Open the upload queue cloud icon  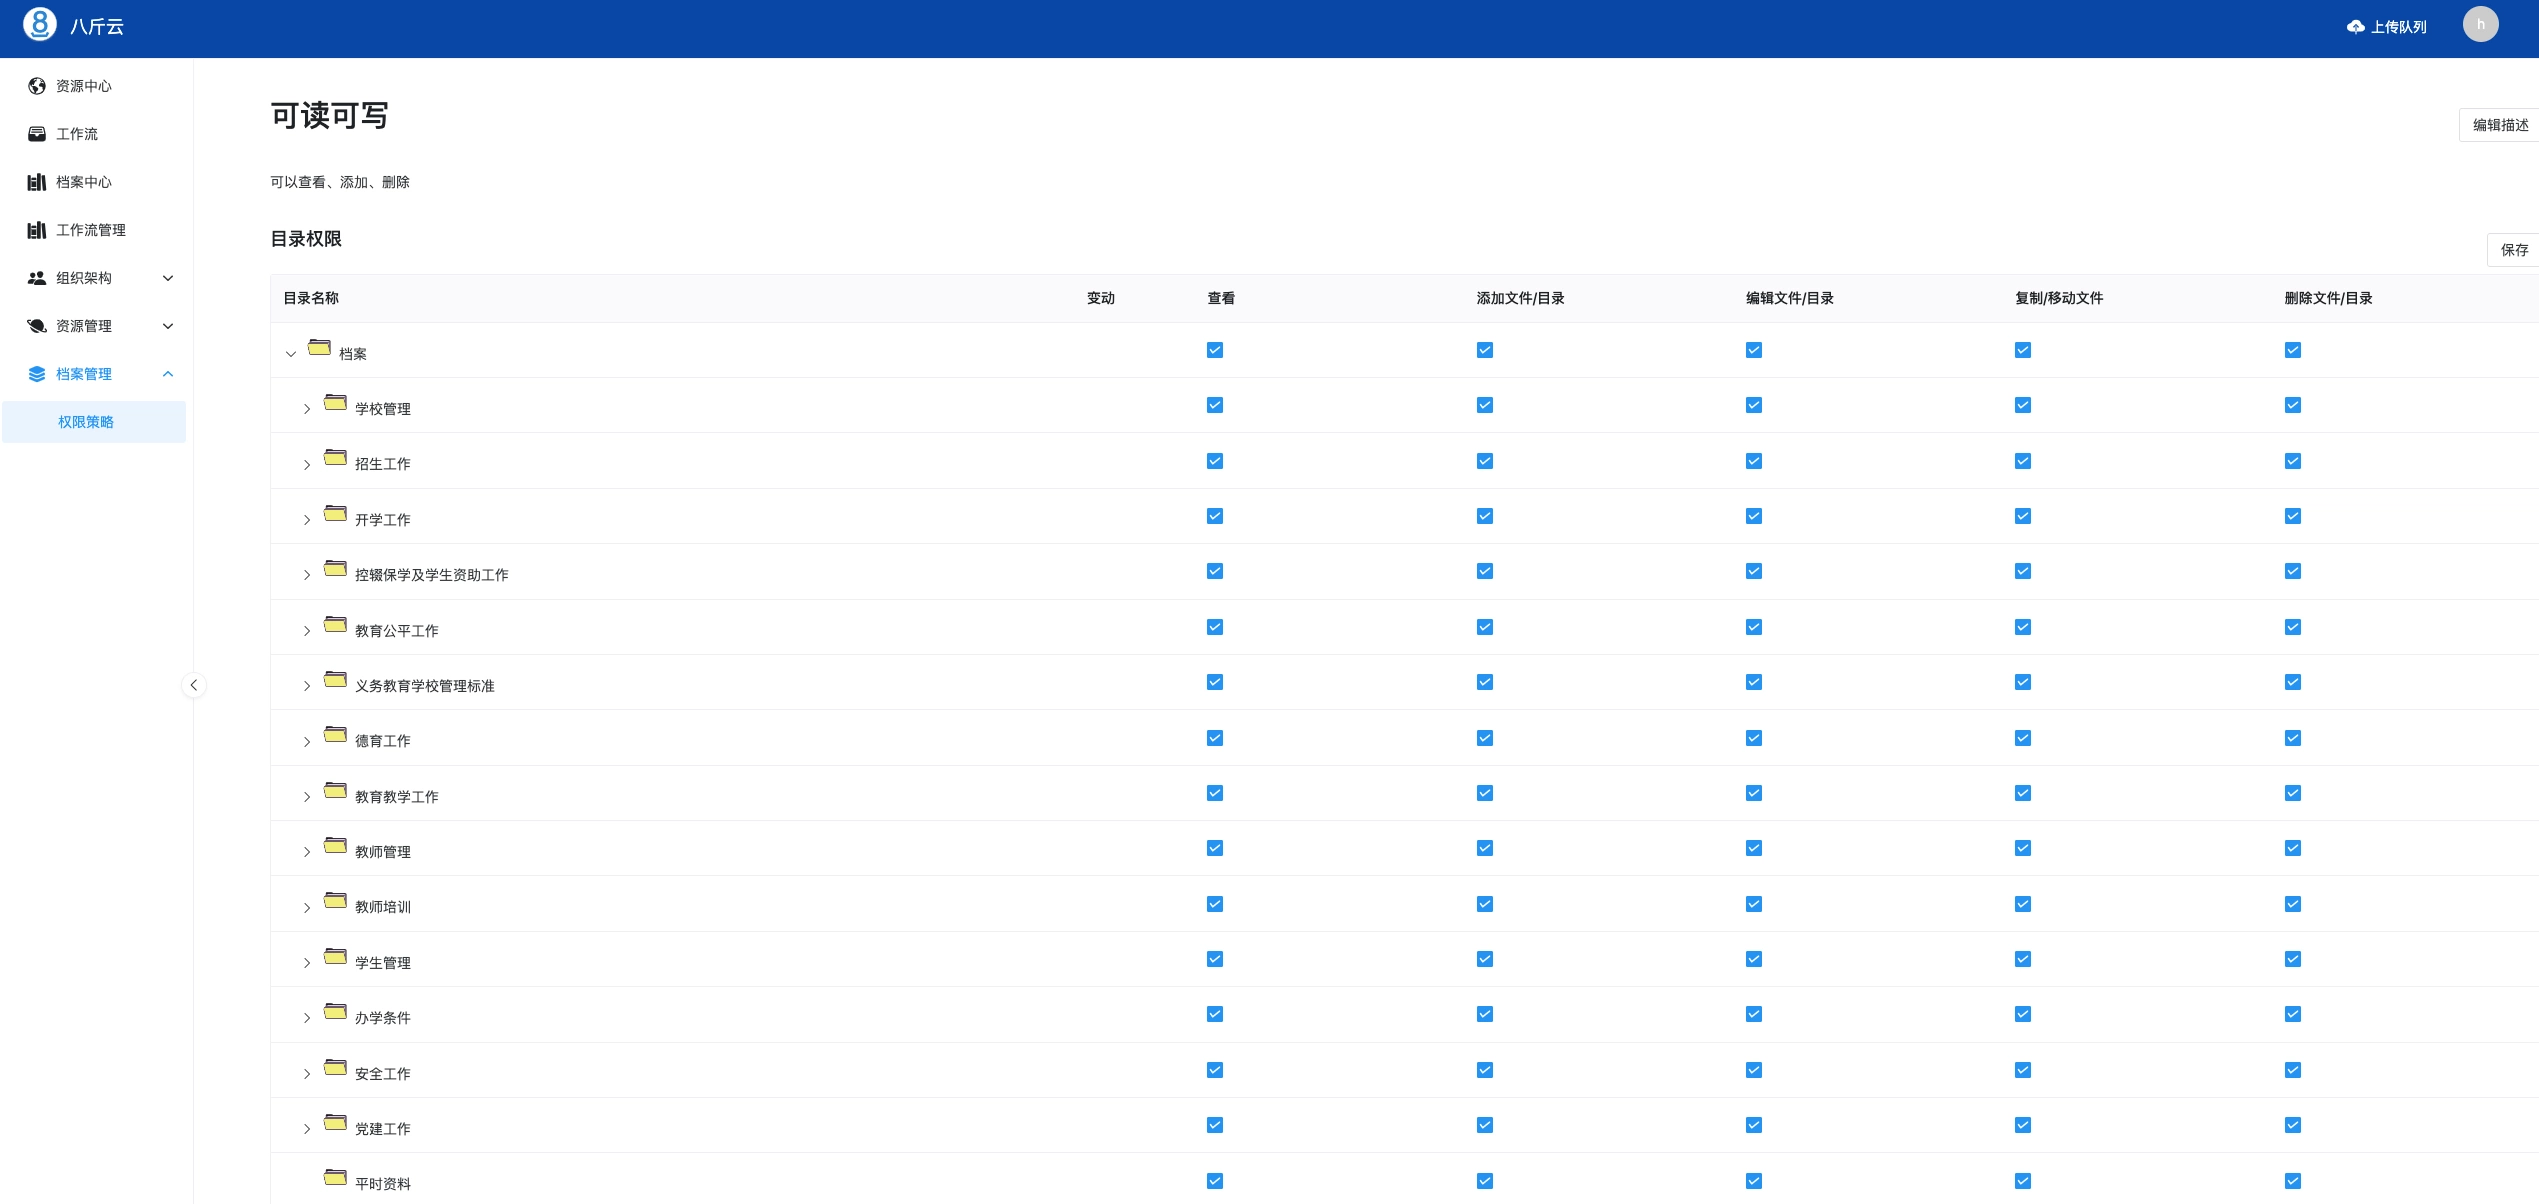point(2355,27)
